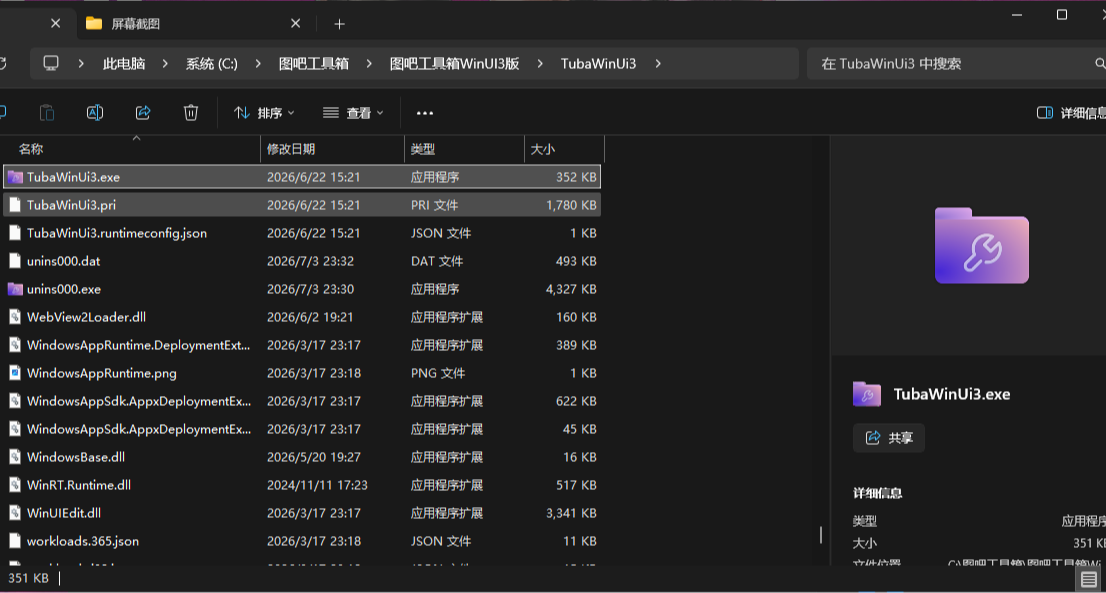Click unins000.exe file icon

pyautogui.click(x=15, y=289)
